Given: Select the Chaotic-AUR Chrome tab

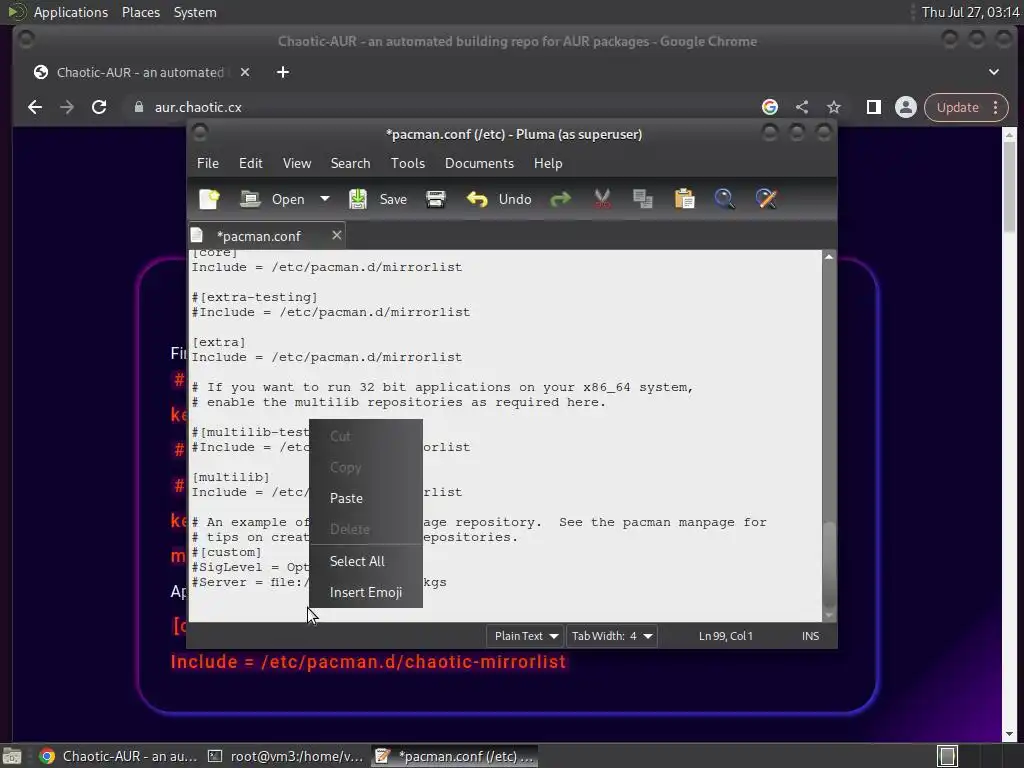Looking at the screenshot, I should coord(140,72).
